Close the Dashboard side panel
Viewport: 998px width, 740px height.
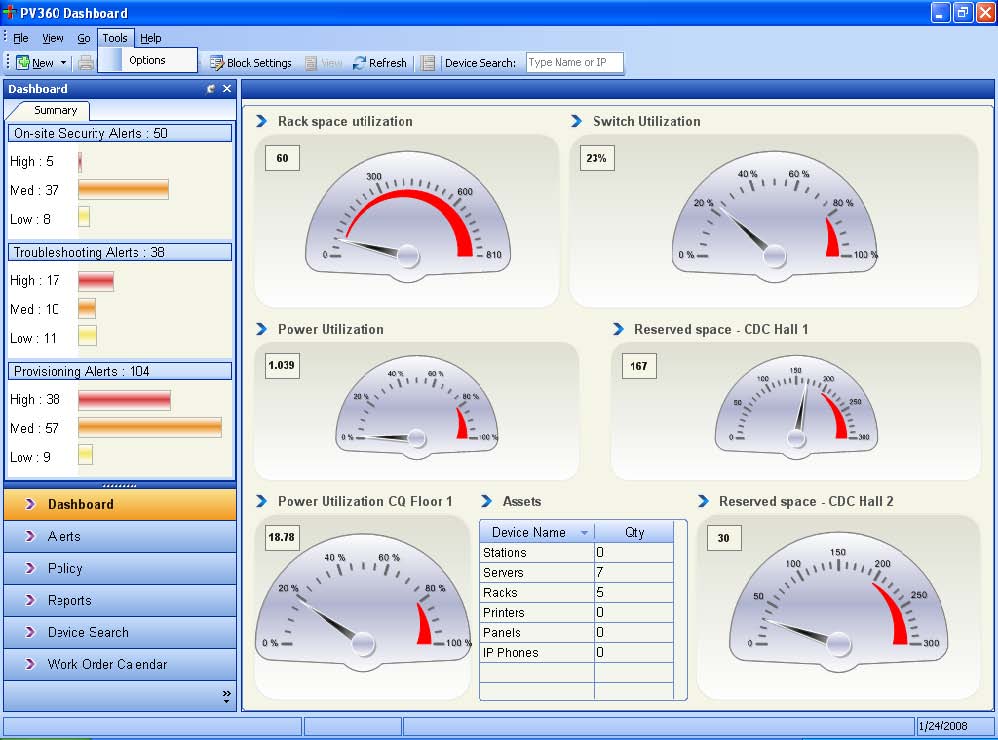pyautogui.click(x=227, y=89)
